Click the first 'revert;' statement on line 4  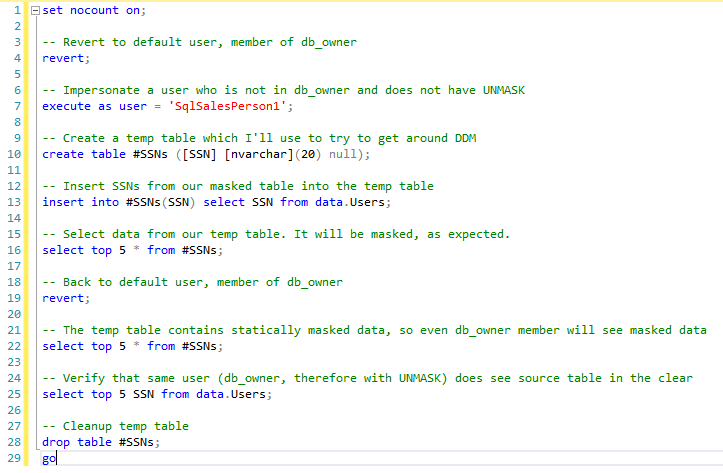point(66,59)
